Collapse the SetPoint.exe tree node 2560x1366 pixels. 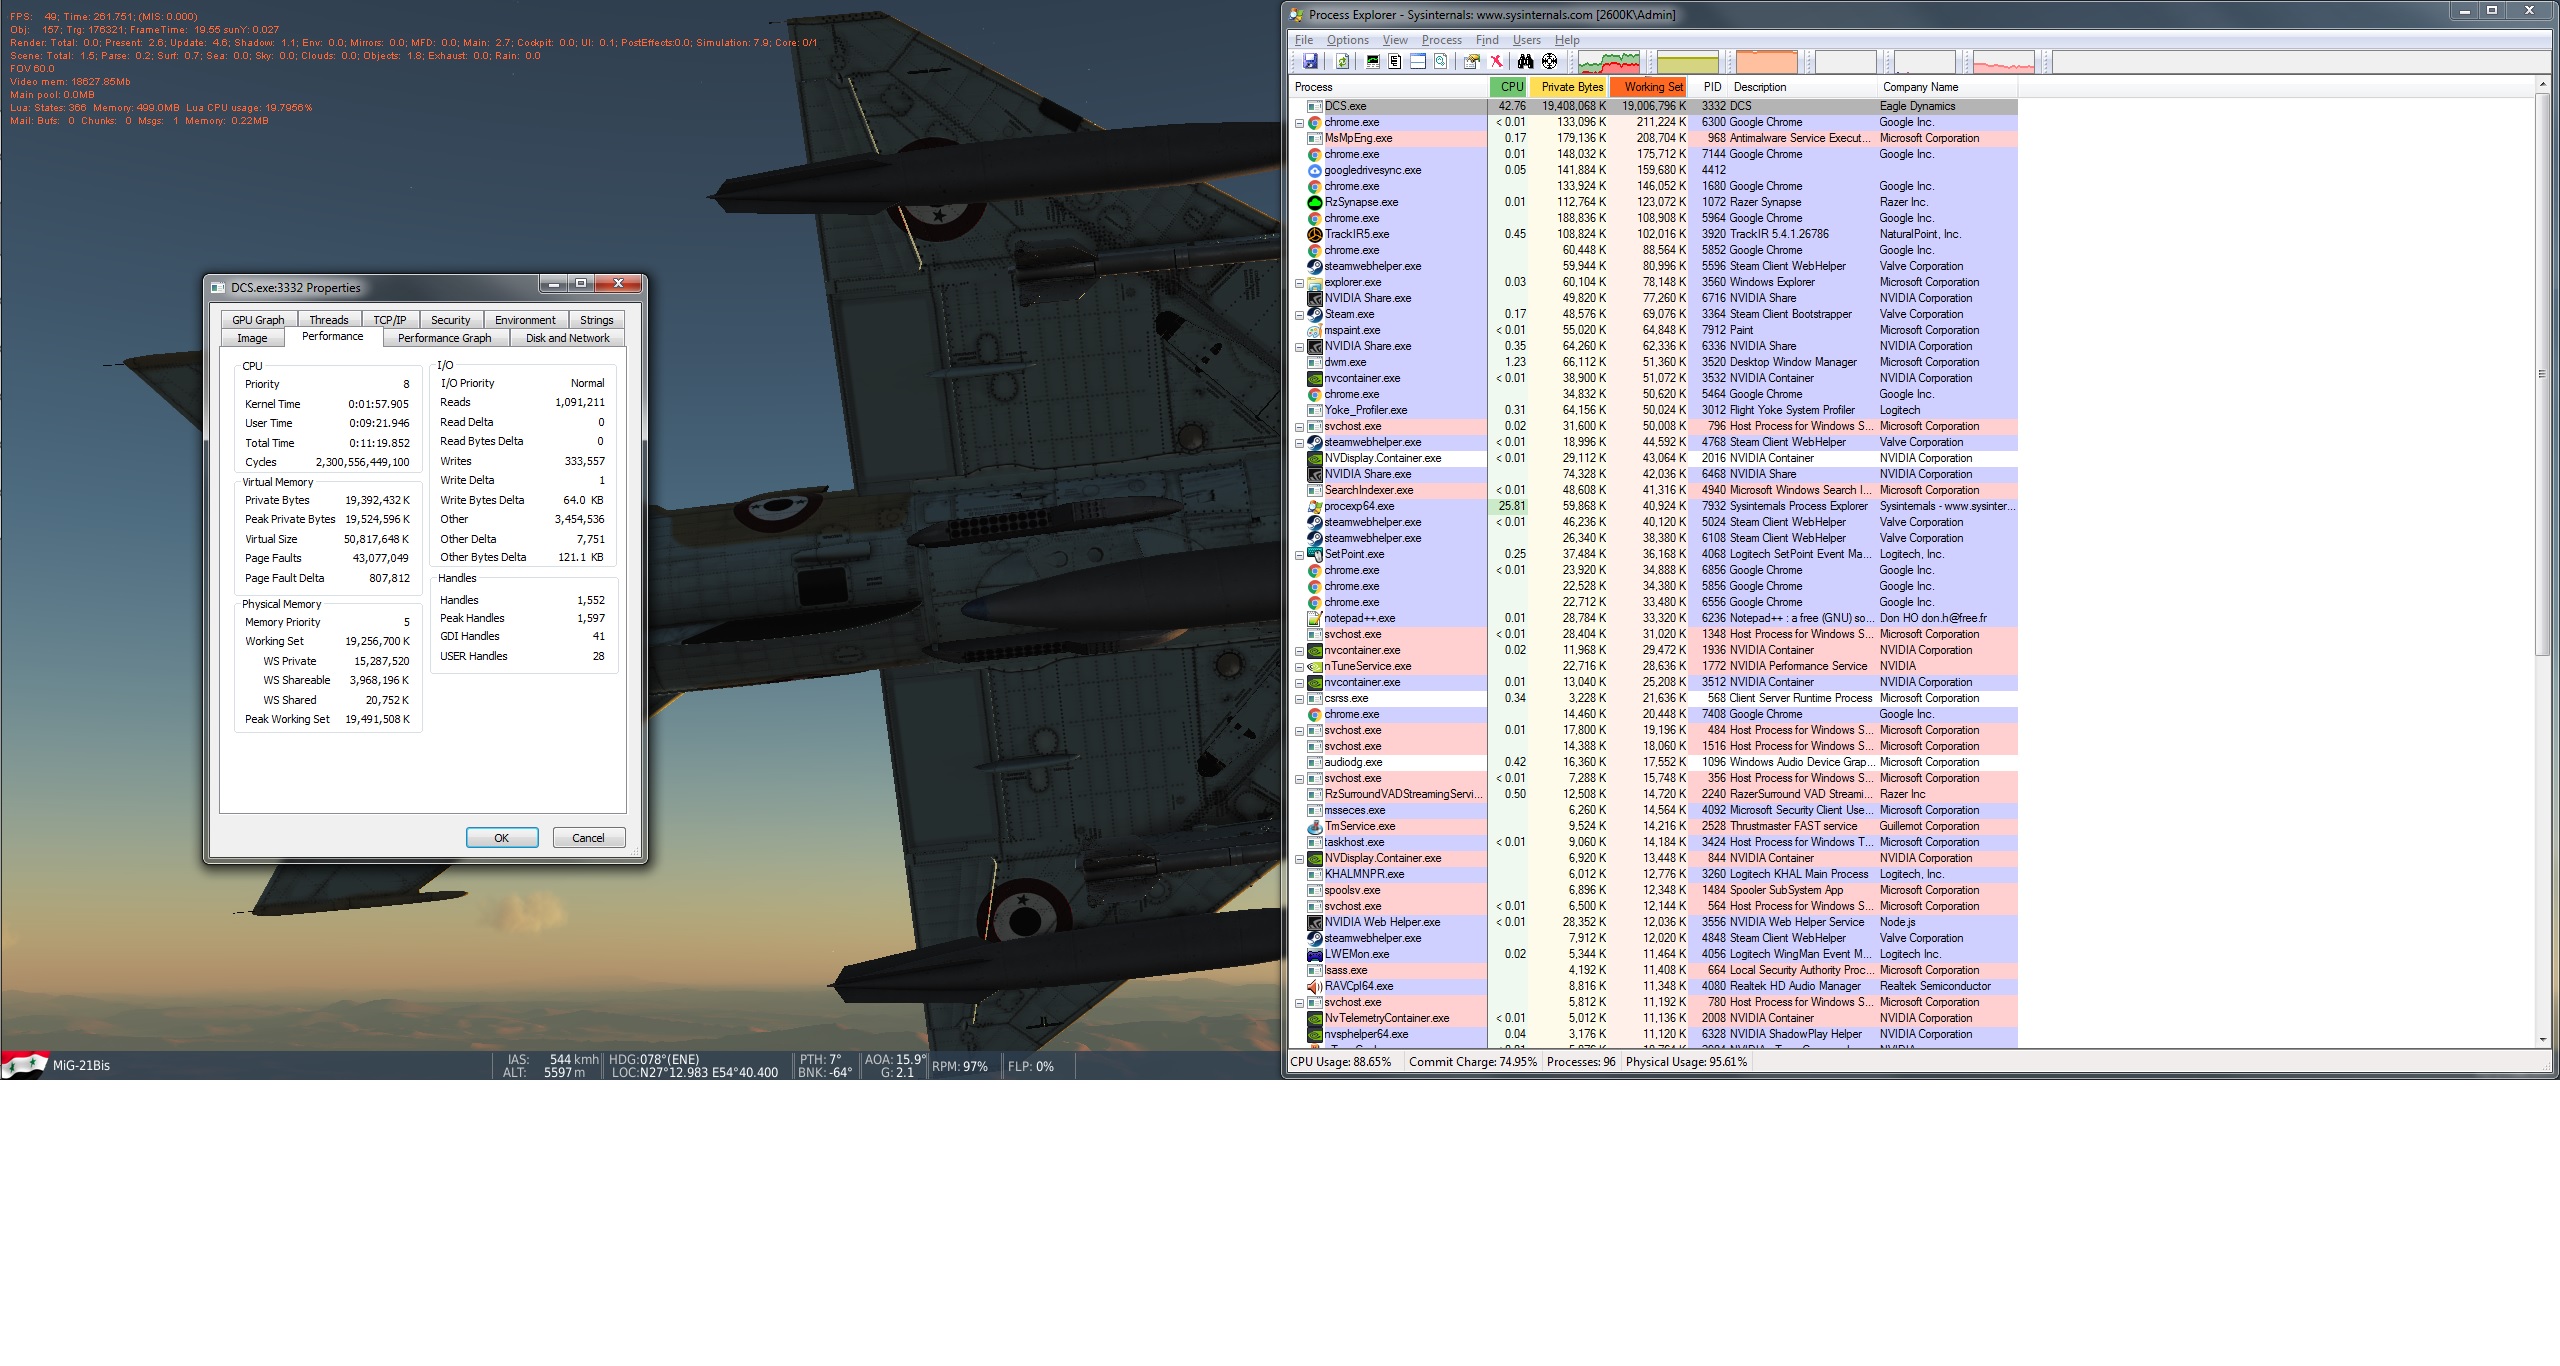1300,555
